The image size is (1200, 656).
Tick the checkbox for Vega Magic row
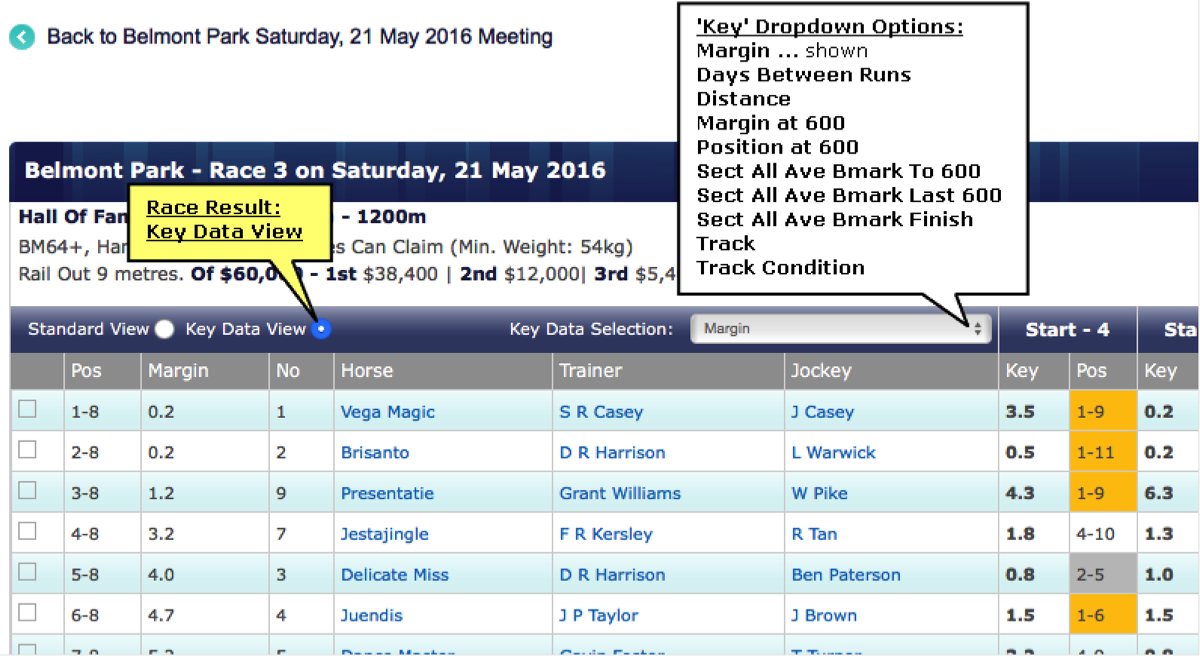click(x=27, y=409)
